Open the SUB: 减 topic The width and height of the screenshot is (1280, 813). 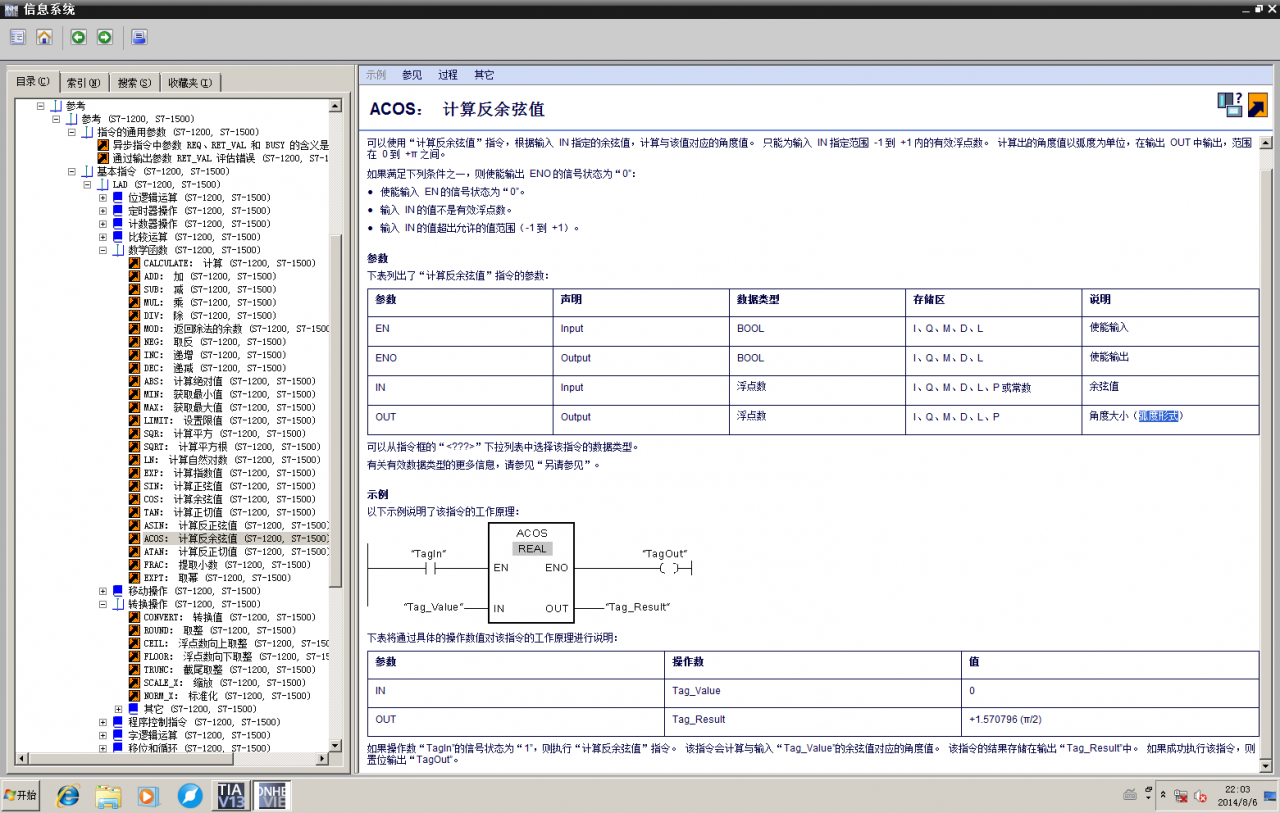[209, 289]
